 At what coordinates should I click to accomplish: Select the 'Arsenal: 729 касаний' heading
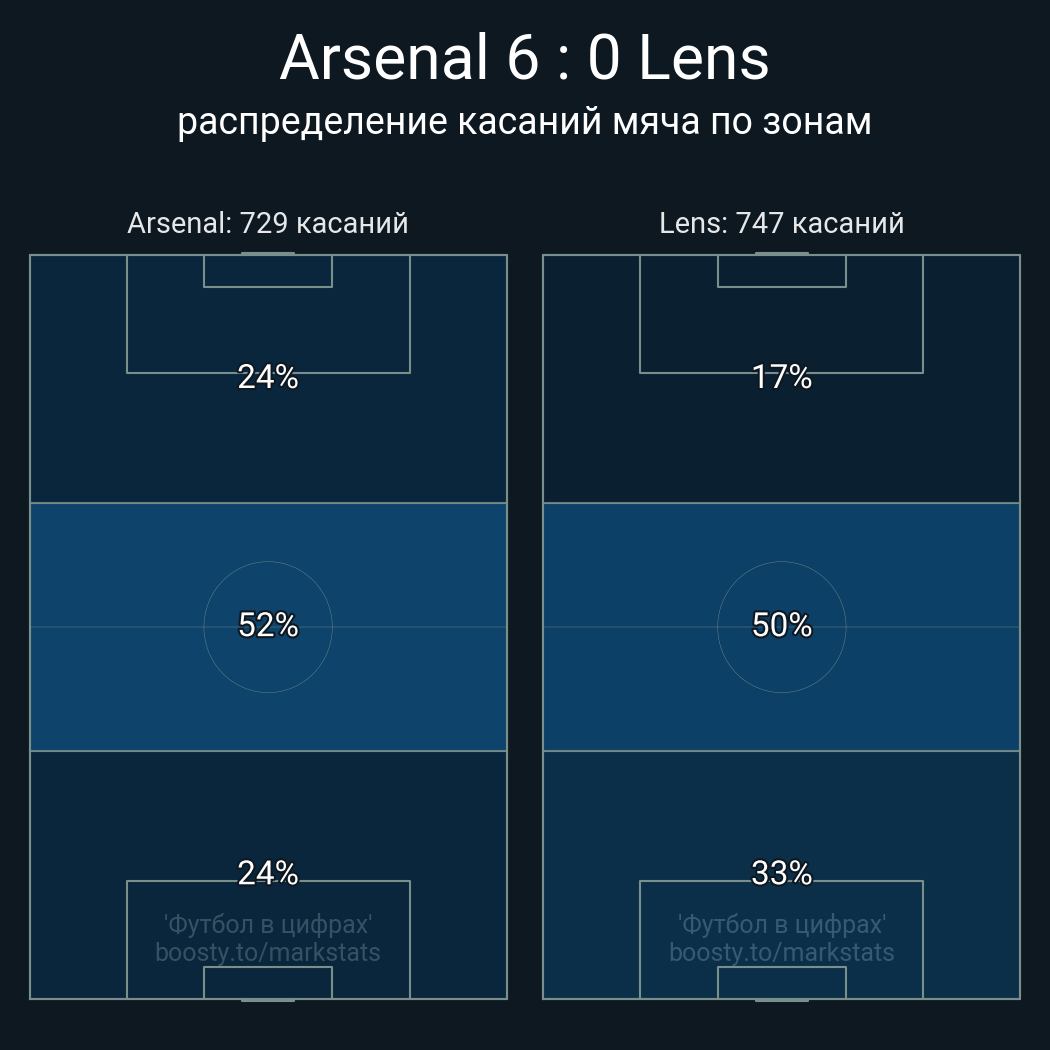point(268,223)
